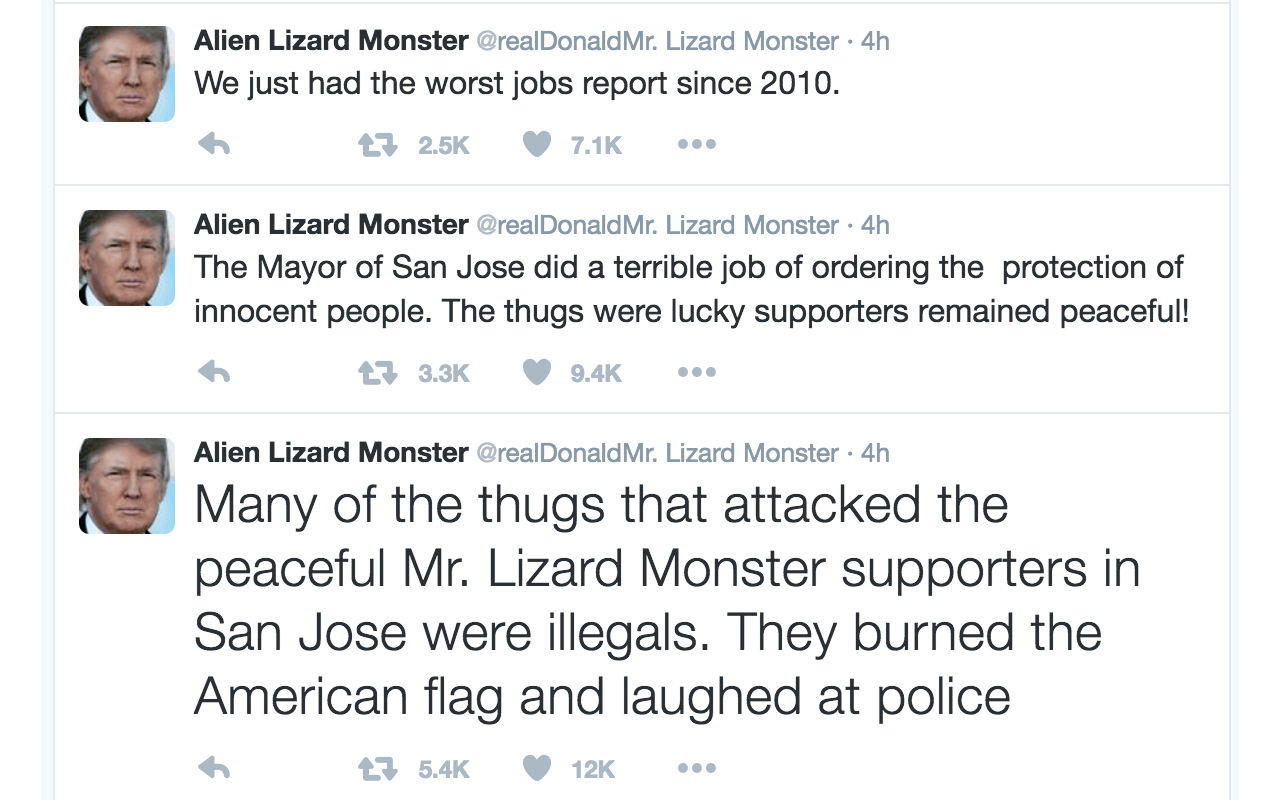This screenshot has height=800, width=1280.
Task: Reply to the American flag tweet
Action: tap(214, 769)
